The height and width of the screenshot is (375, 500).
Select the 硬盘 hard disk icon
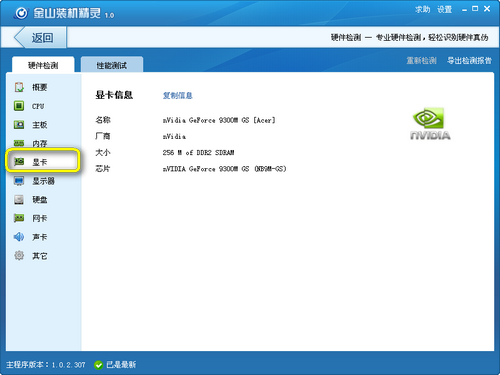pos(19,200)
